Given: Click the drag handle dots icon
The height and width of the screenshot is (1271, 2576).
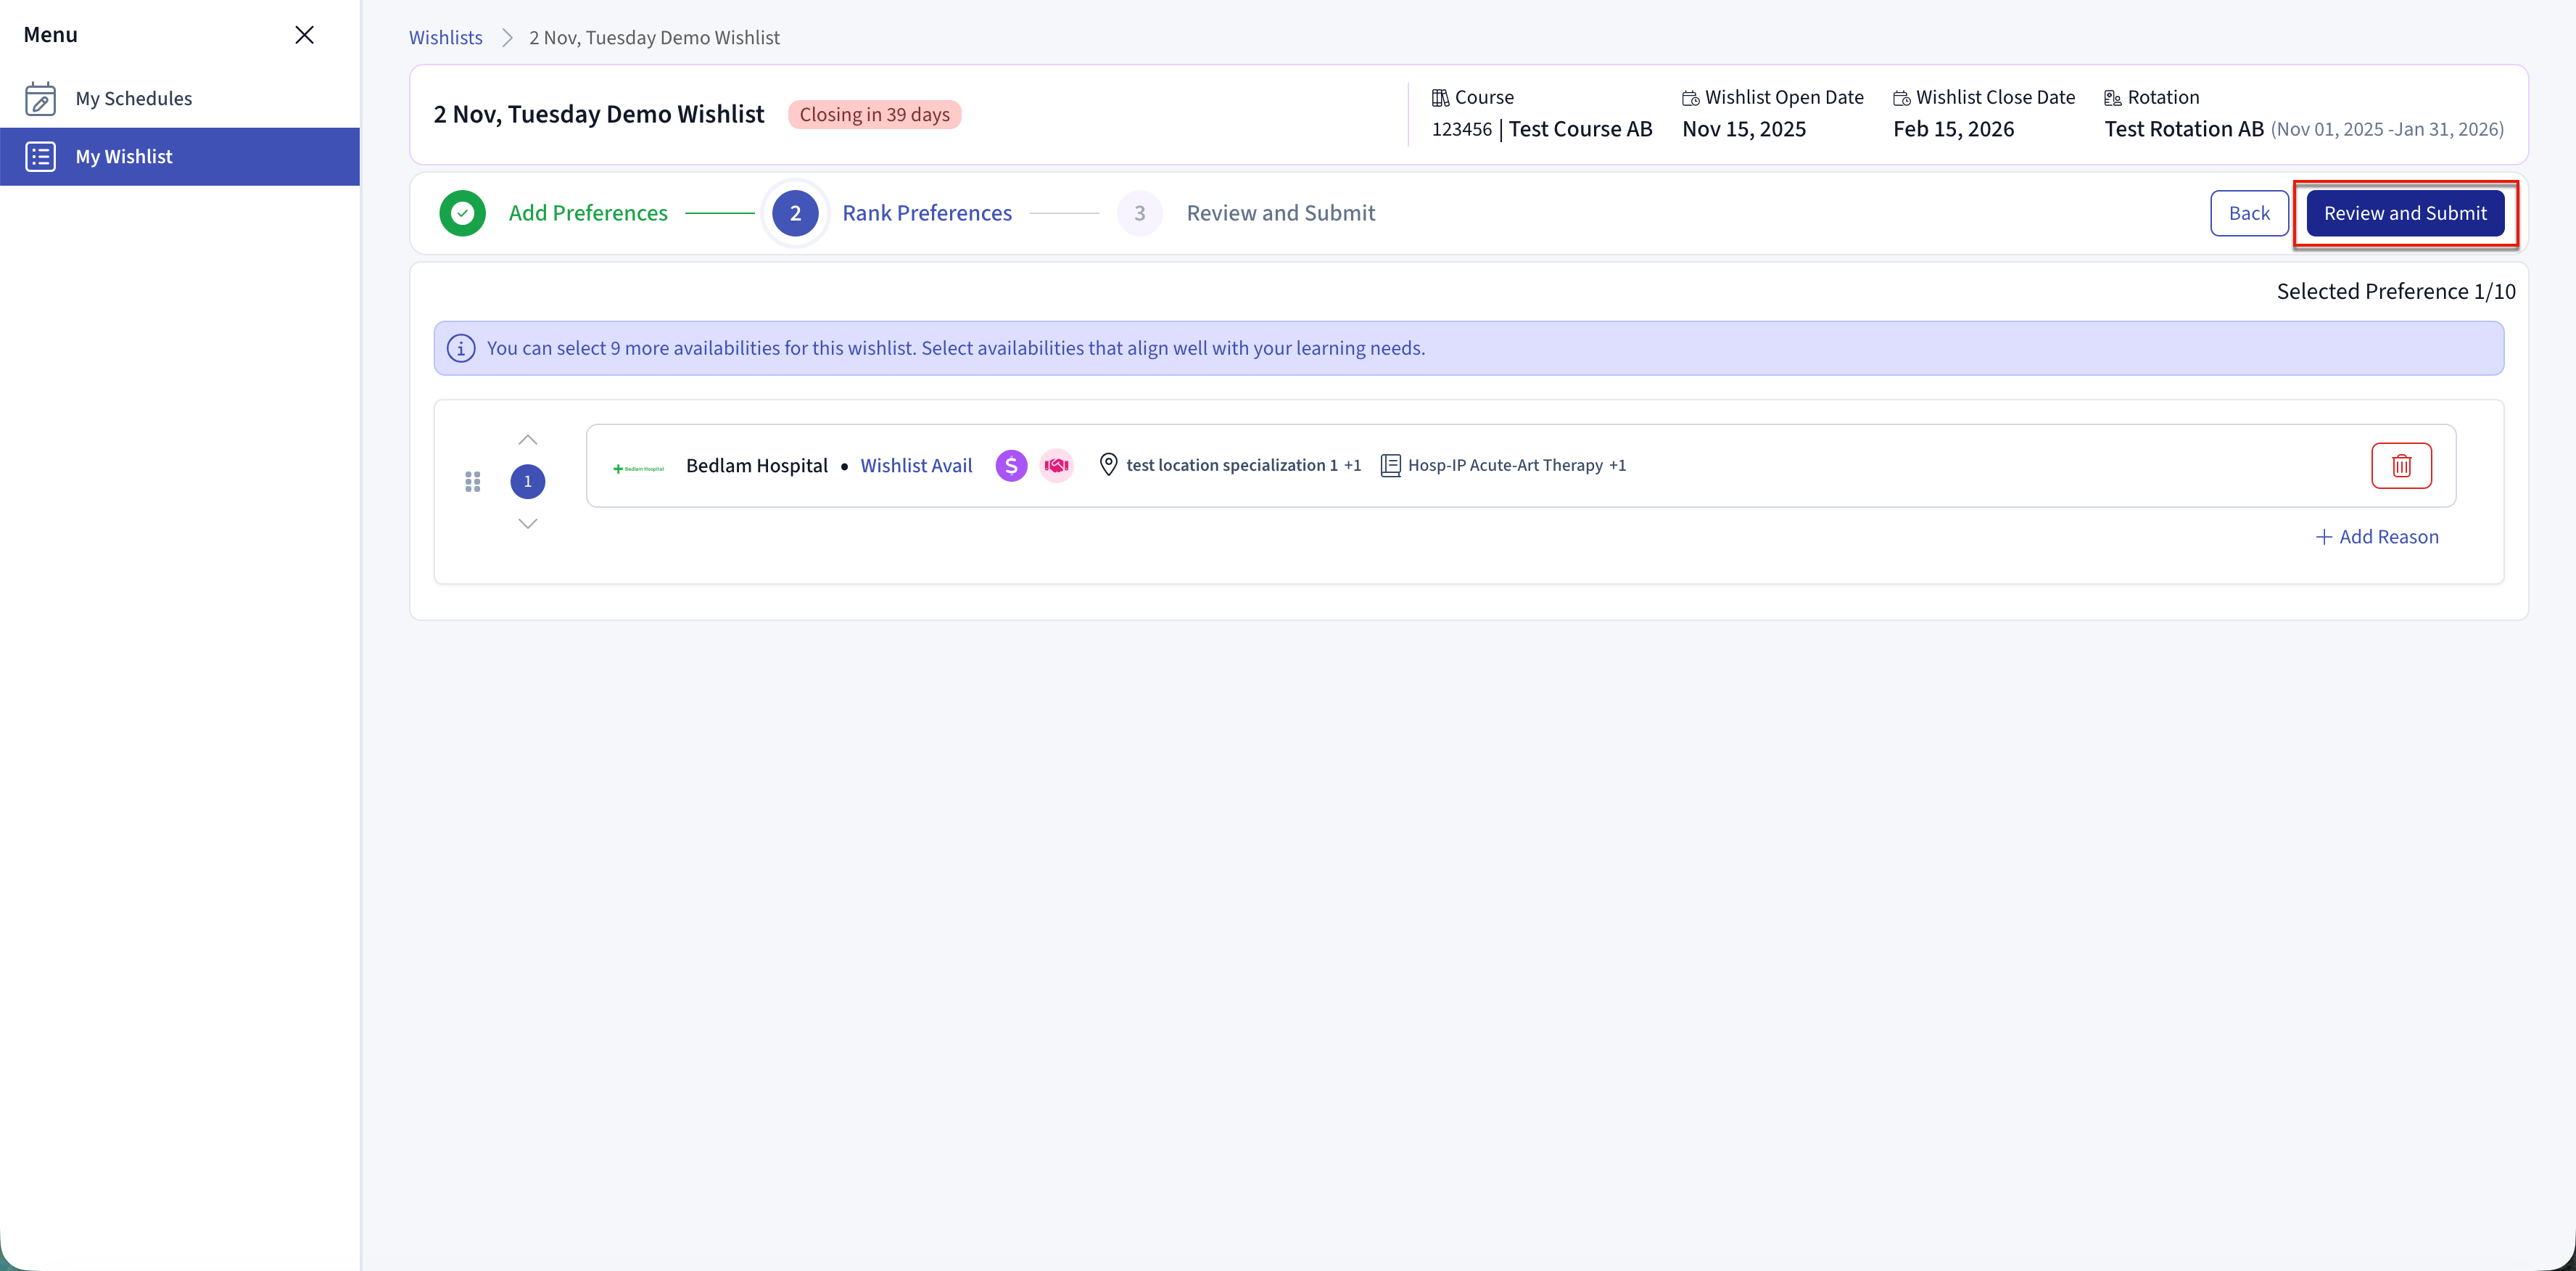Looking at the screenshot, I should [473, 482].
